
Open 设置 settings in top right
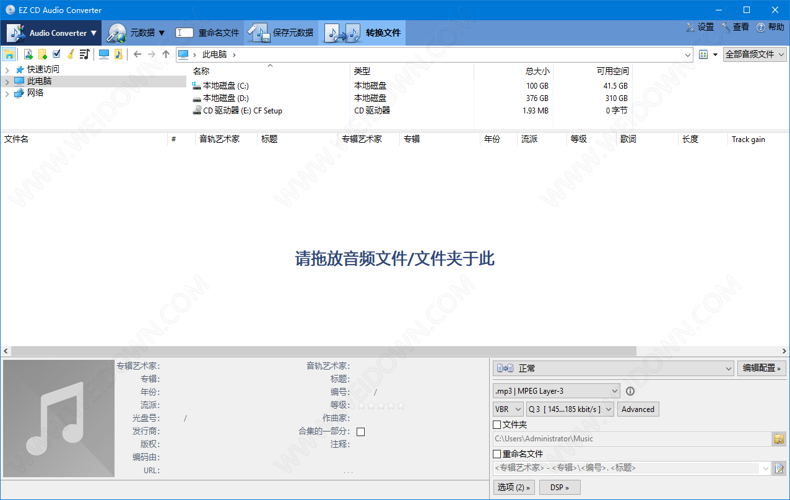coord(700,27)
